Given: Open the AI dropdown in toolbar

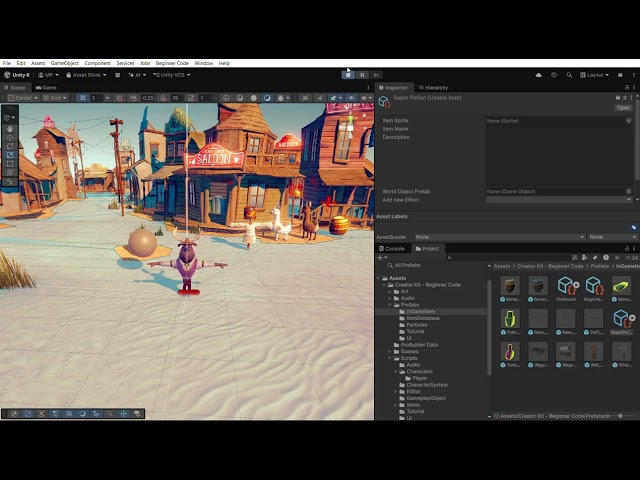Looking at the screenshot, I should pyautogui.click(x=137, y=75).
